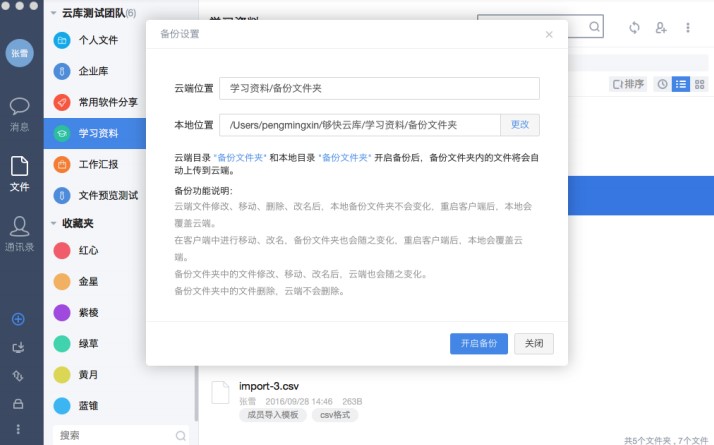Click the clock history icon
The height and width of the screenshot is (445, 714).
pyautogui.click(x=663, y=84)
